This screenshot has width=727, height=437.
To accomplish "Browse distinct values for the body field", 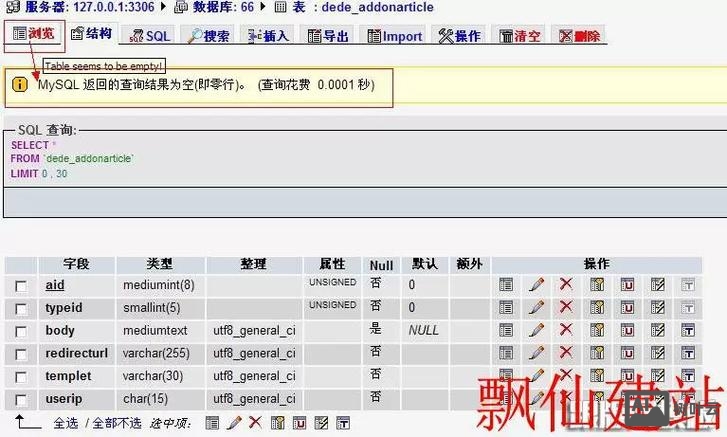I will pos(506,330).
